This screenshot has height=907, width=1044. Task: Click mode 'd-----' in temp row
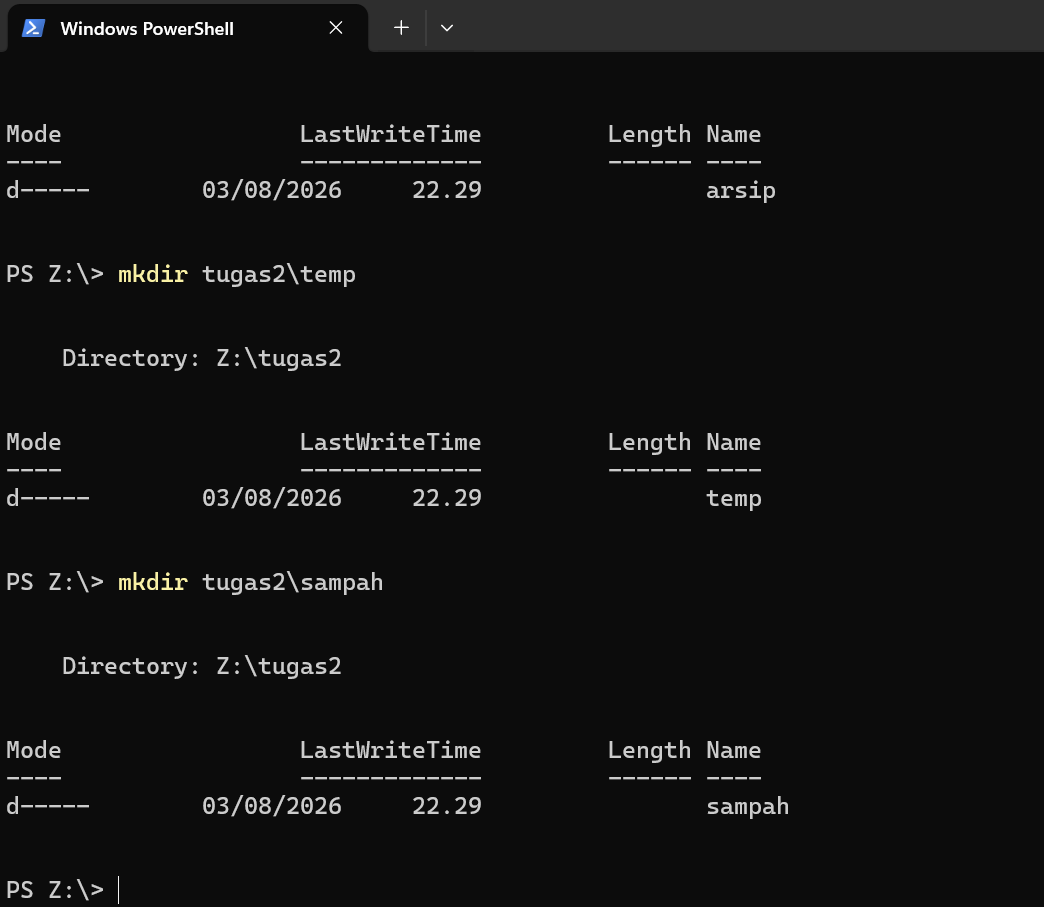click(47, 498)
